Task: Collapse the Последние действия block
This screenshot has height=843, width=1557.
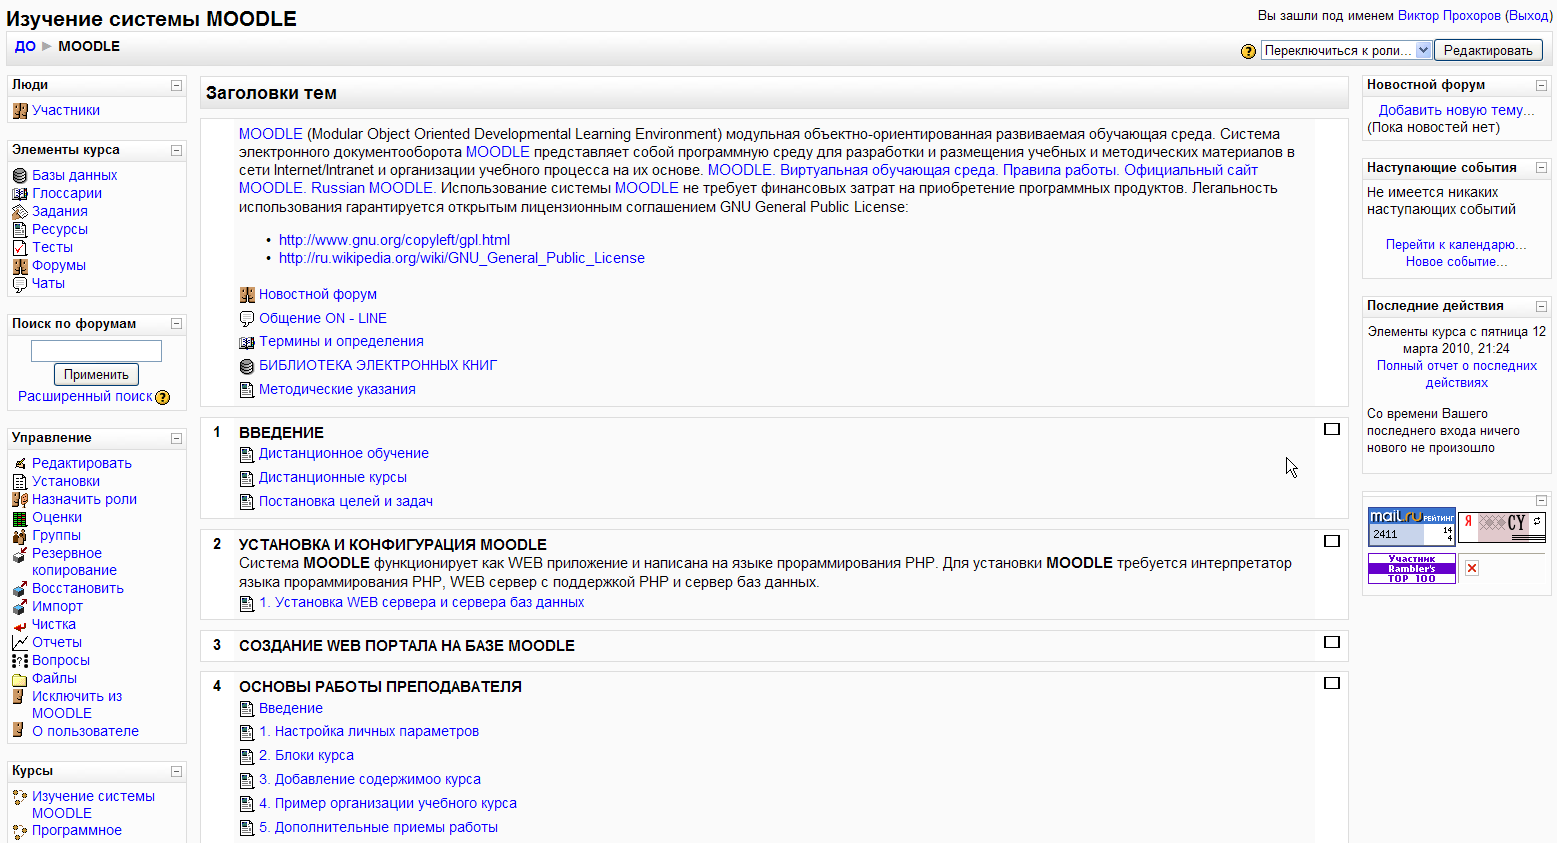Action: (x=1542, y=307)
